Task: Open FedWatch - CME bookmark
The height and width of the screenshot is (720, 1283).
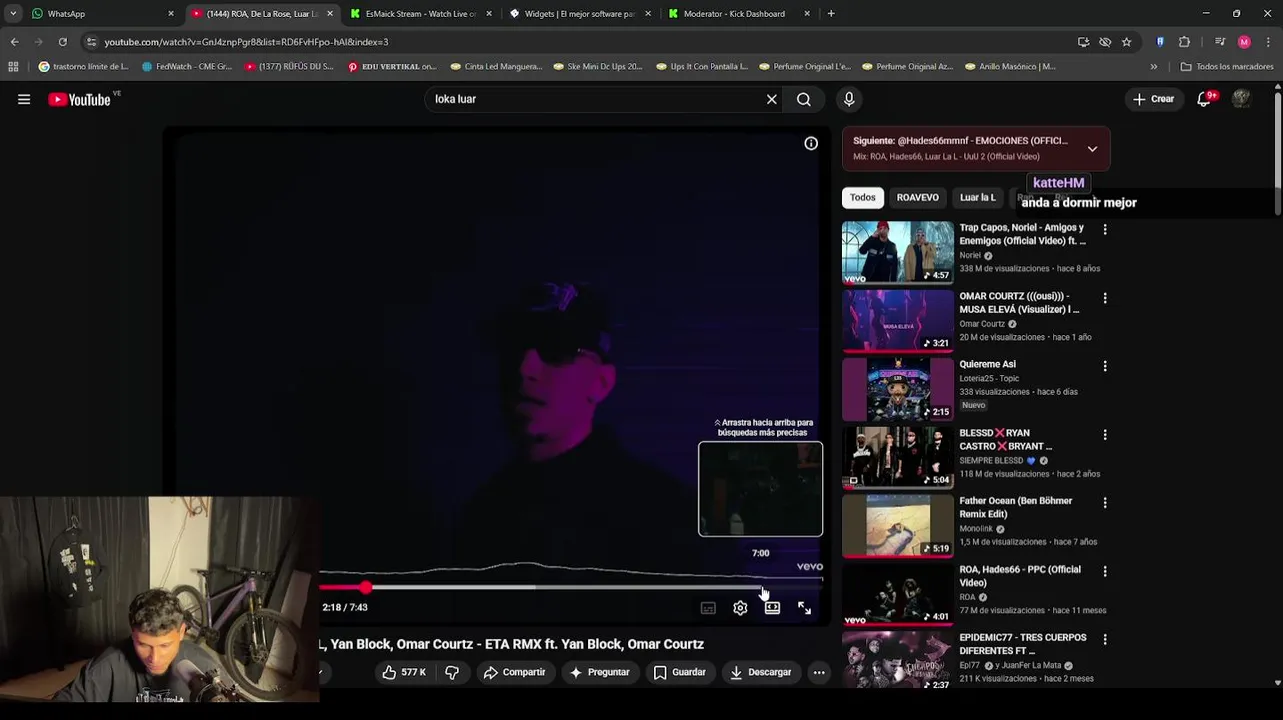Action: pyautogui.click(x=187, y=67)
